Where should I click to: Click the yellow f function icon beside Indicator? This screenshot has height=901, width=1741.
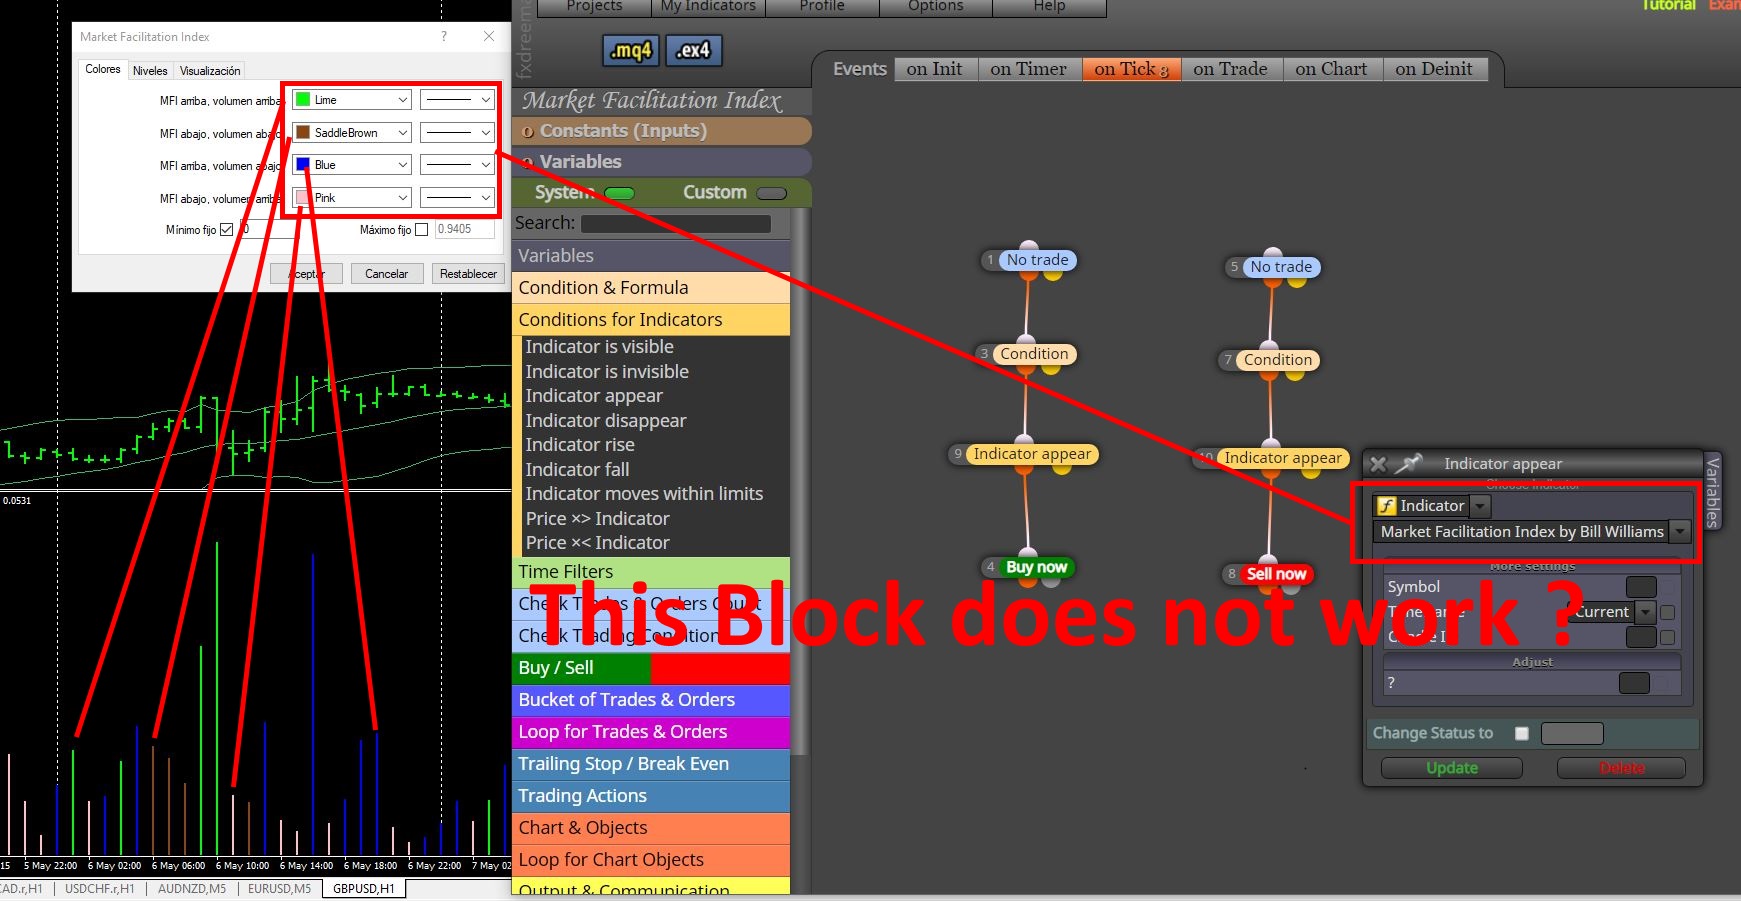coord(1386,506)
